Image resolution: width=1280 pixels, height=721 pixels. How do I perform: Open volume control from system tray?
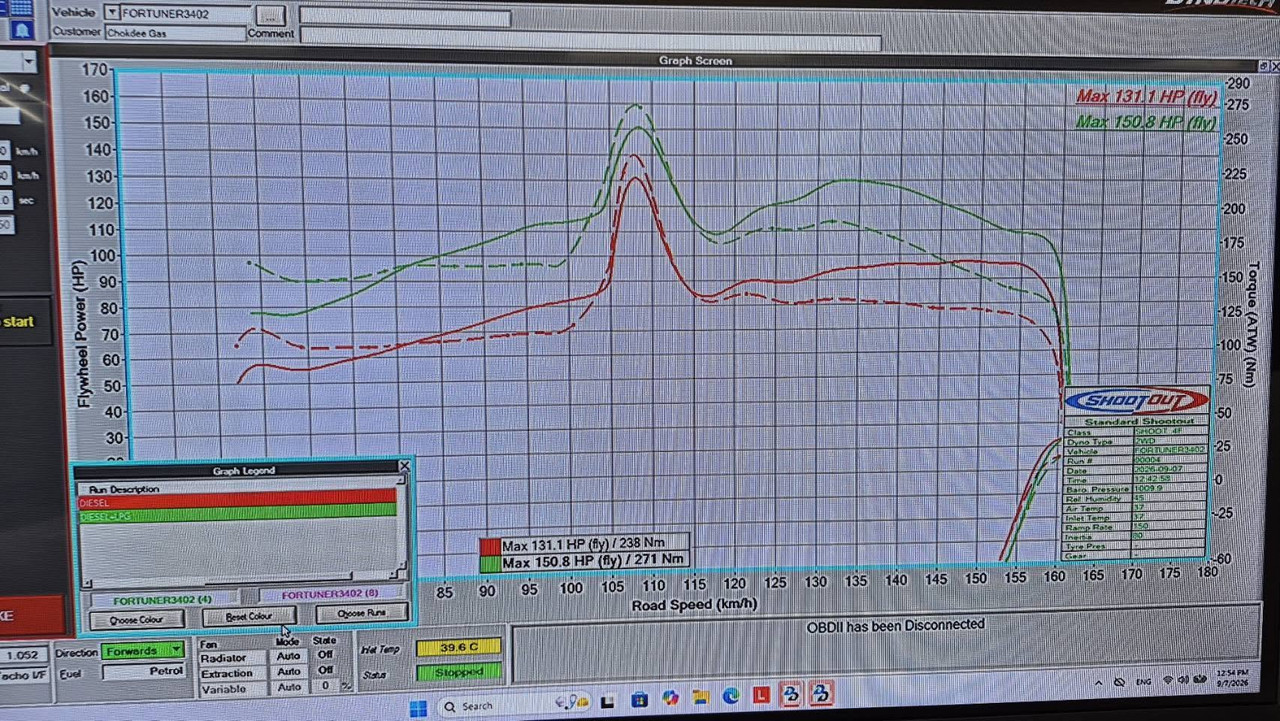coord(1184,680)
